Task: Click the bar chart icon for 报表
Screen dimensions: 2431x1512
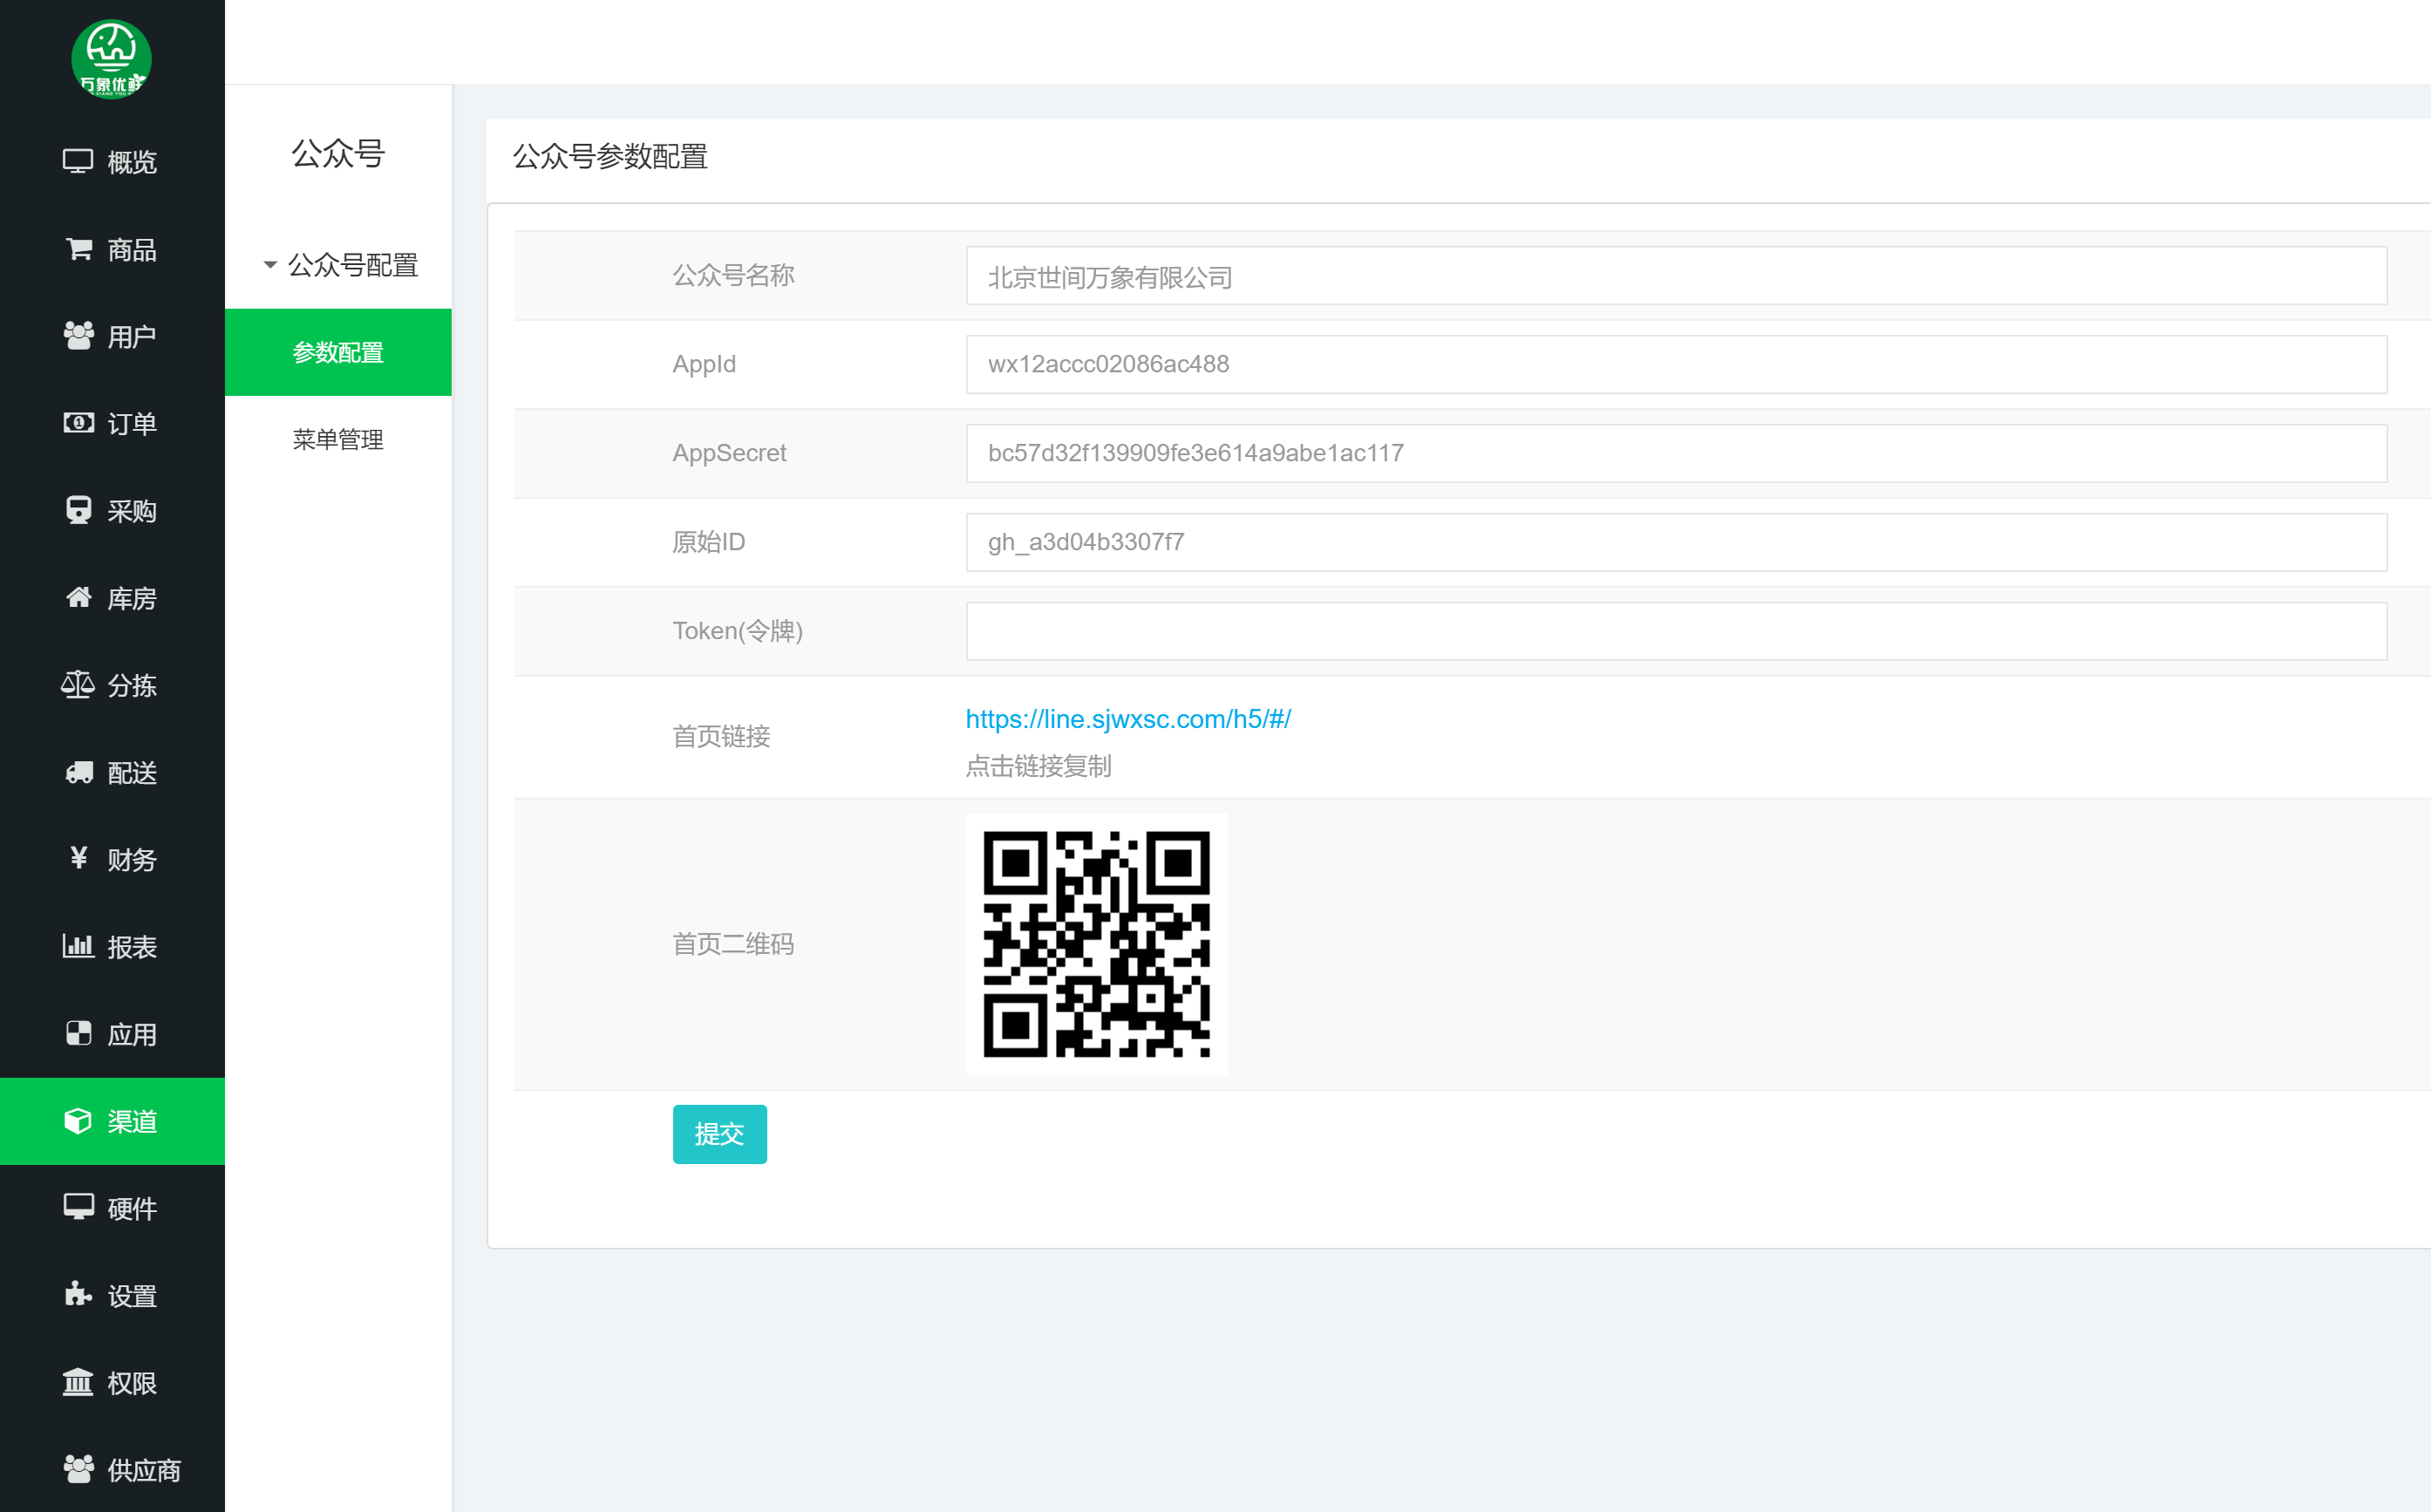Action: [78, 946]
